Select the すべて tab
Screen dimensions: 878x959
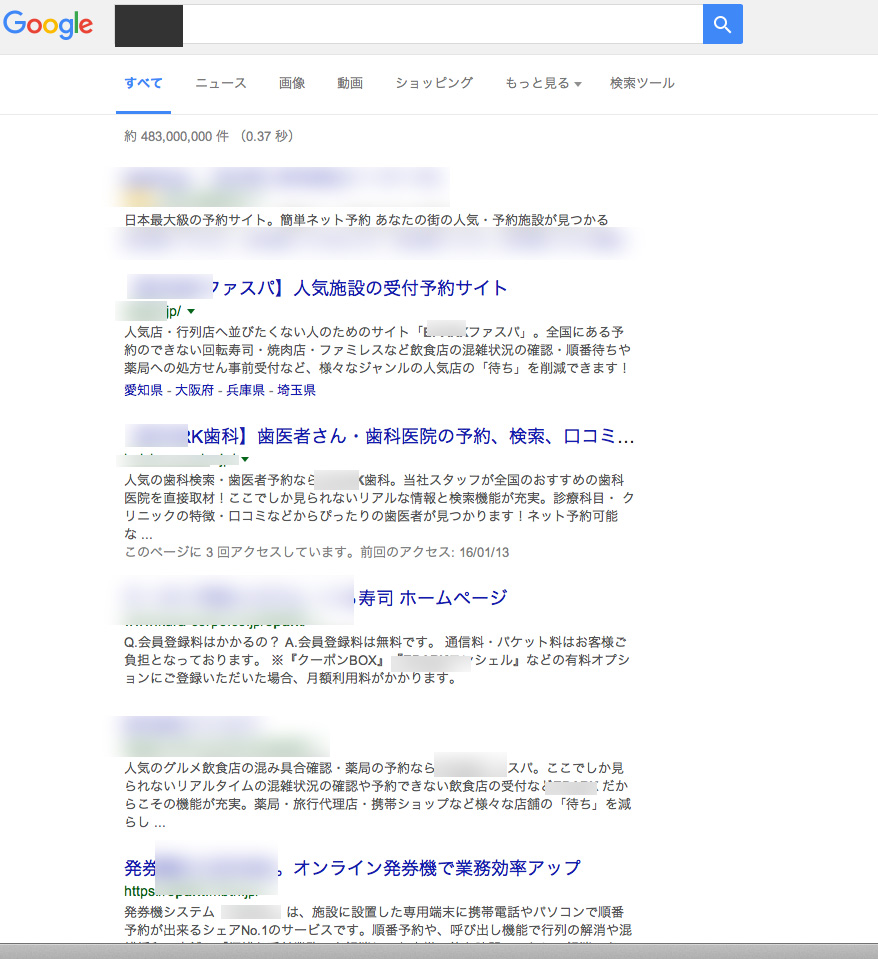tap(143, 83)
